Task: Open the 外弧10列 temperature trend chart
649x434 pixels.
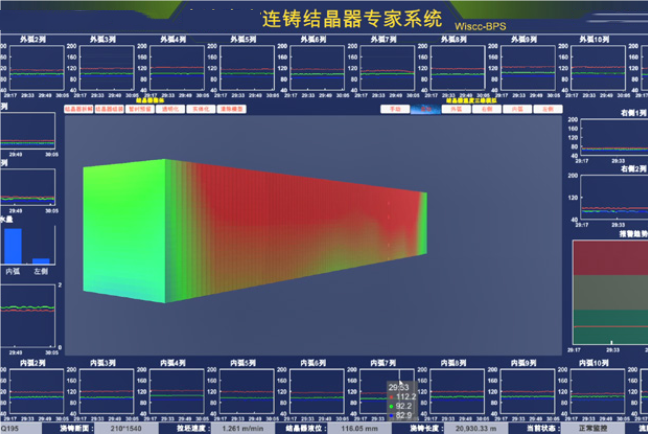Action: coord(605,72)
